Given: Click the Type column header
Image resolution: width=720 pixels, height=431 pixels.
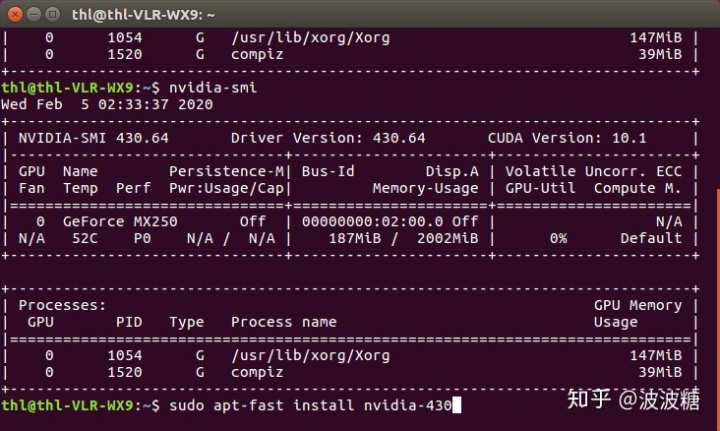Looking at the screenshot, I should pyautogui.click(x=186, y=322).
